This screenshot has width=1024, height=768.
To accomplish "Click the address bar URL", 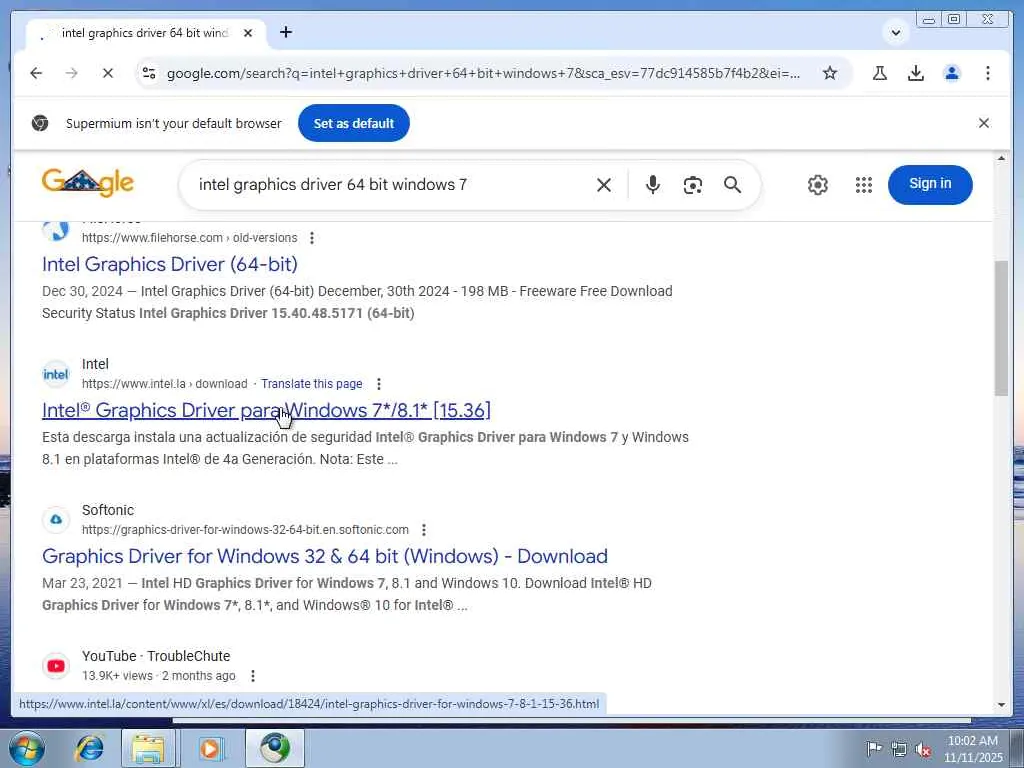I will (483, 73).
